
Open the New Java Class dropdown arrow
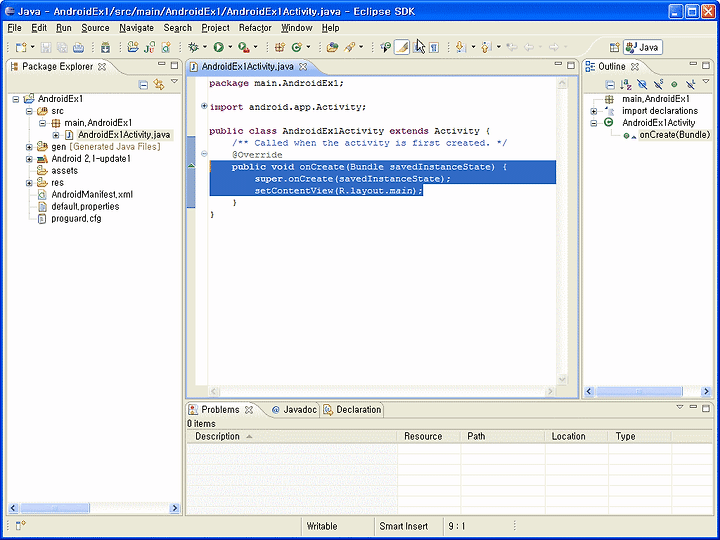[308, 47]
